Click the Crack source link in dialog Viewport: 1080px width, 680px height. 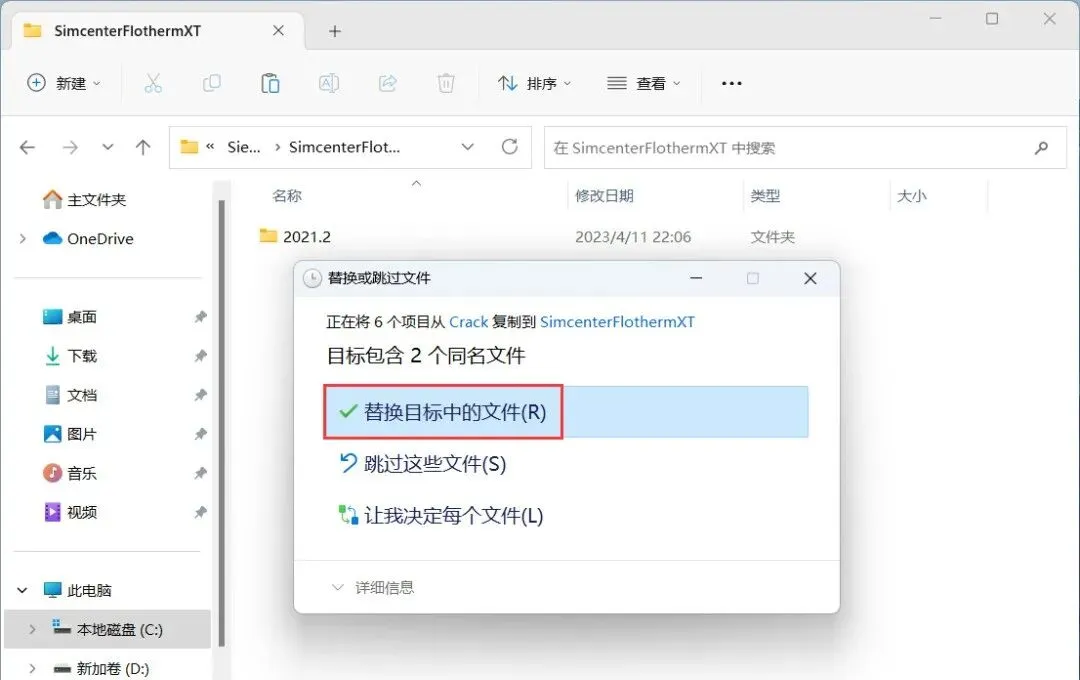click(468, 322)
